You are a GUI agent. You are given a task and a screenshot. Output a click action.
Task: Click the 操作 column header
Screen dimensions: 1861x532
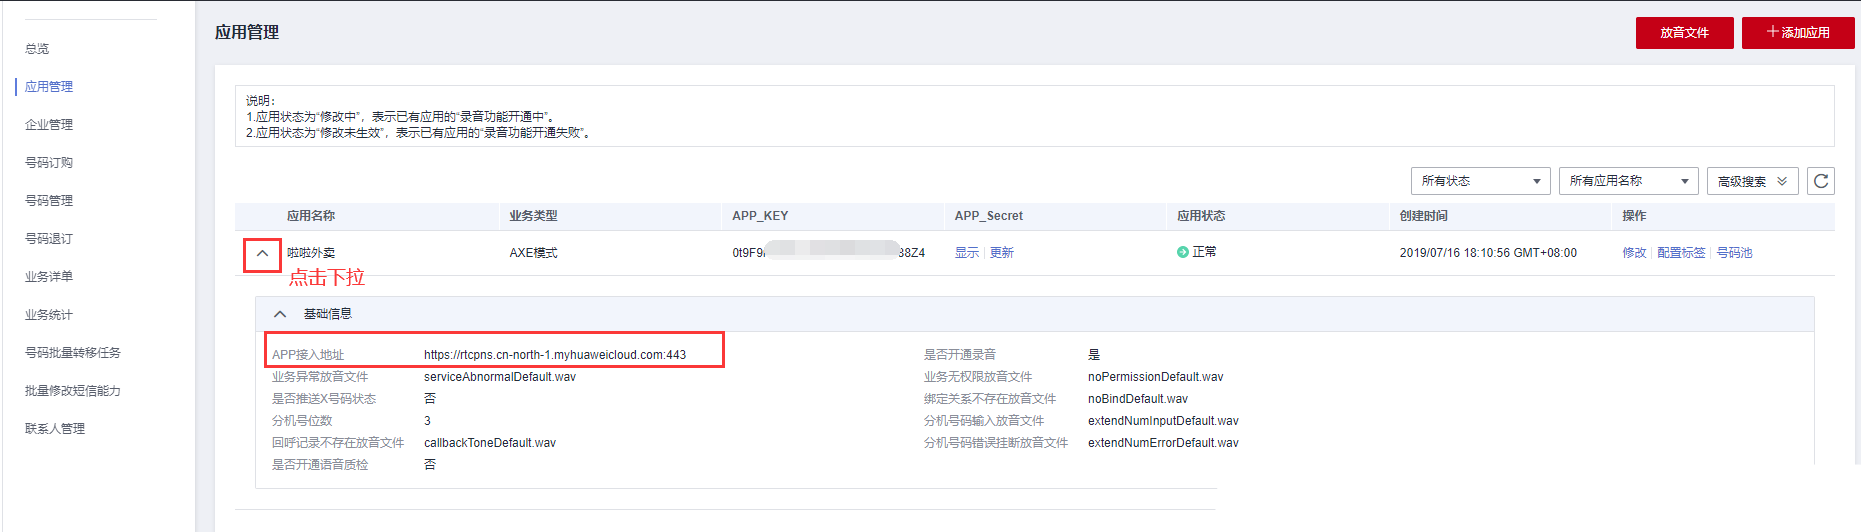pos(1634,216)
